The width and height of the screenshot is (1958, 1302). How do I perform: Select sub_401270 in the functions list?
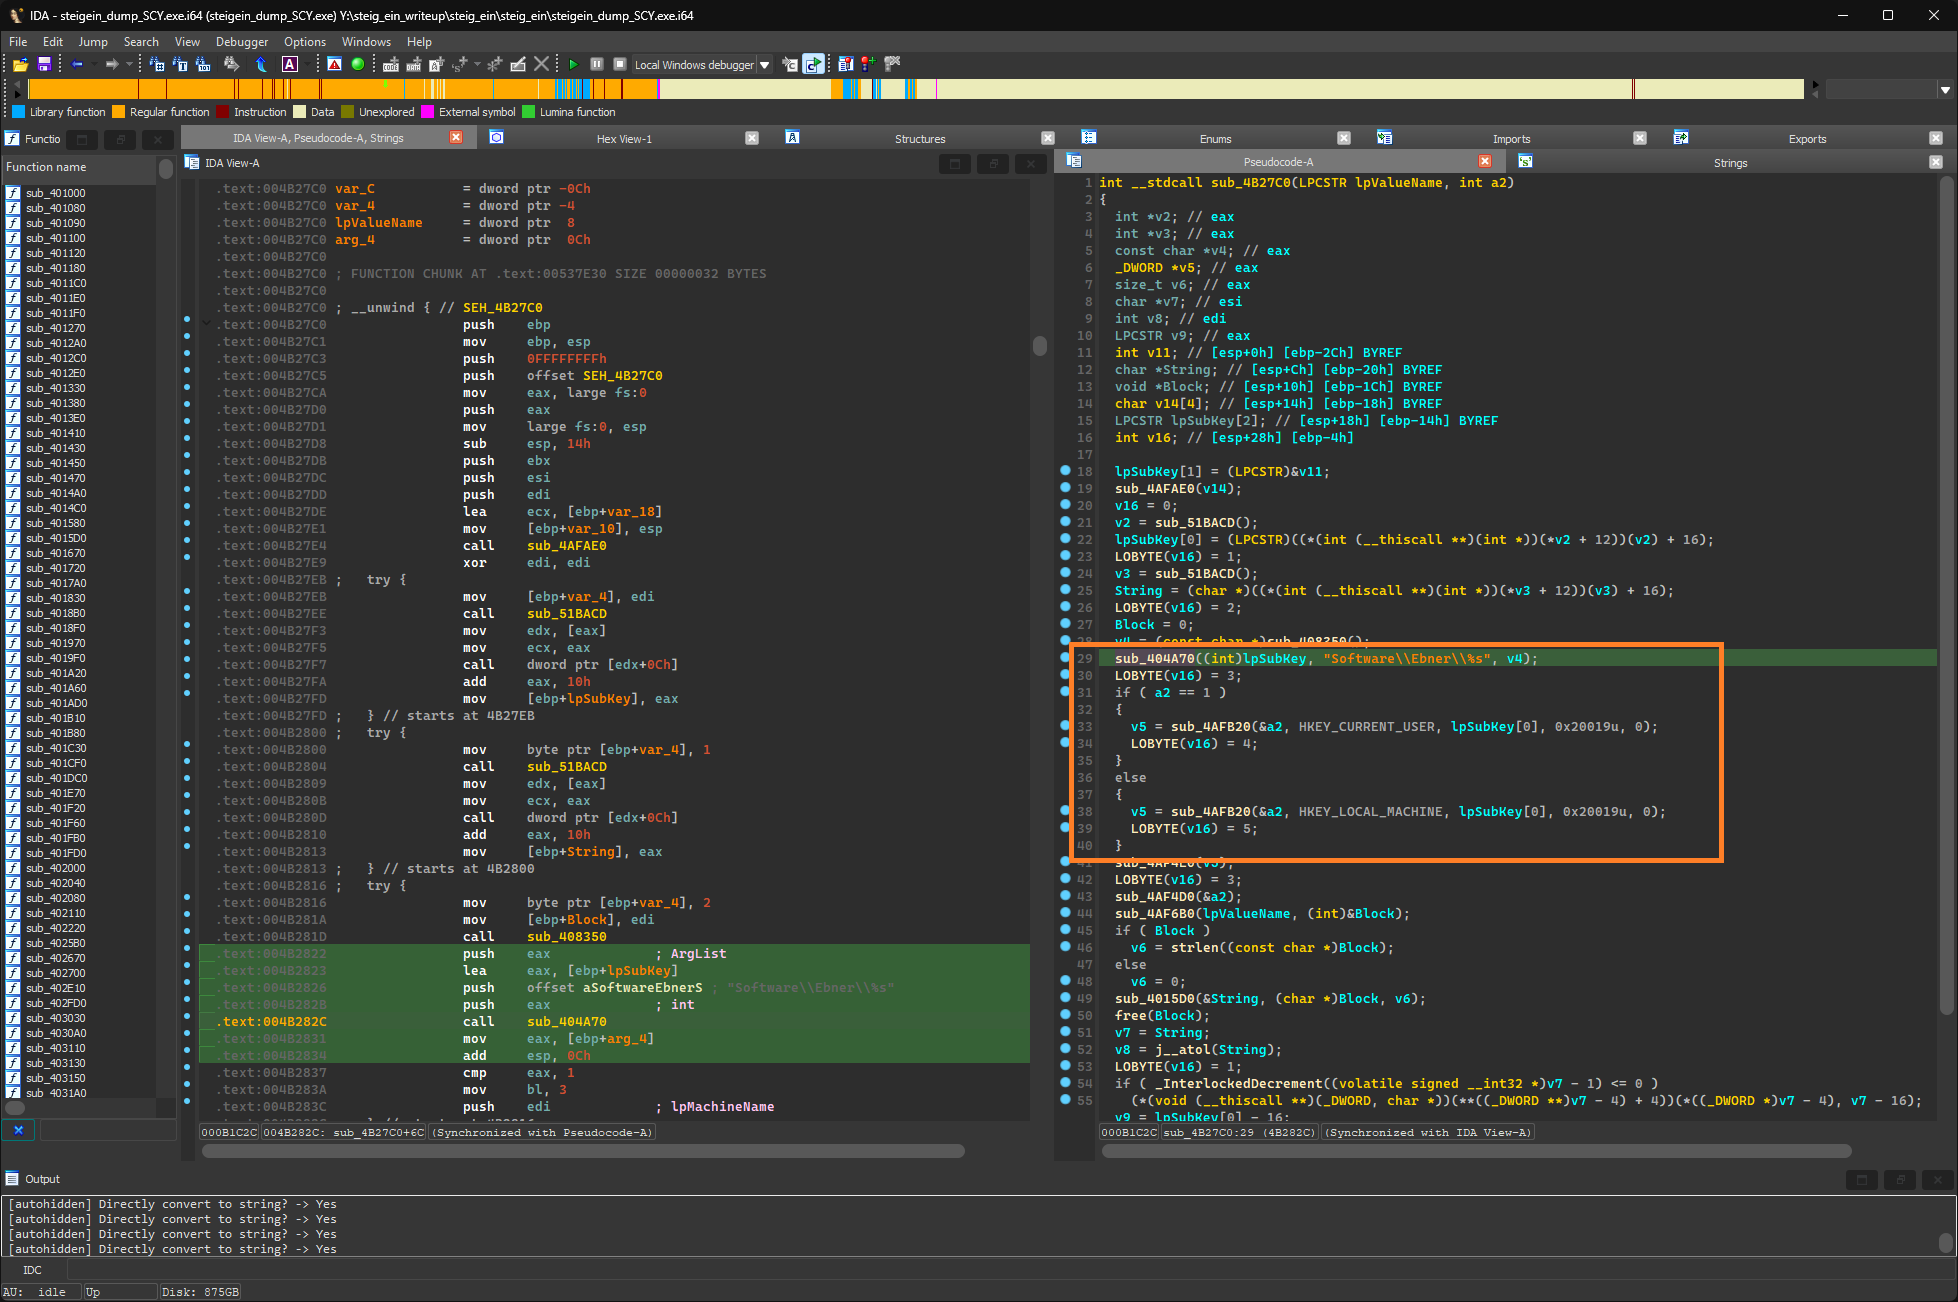56,328
